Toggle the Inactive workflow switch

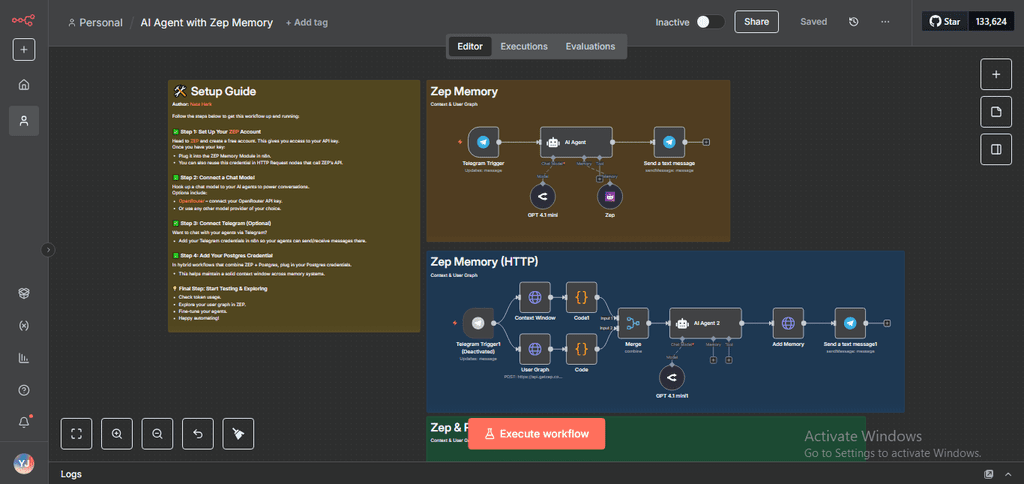click(x=709, y=22)
